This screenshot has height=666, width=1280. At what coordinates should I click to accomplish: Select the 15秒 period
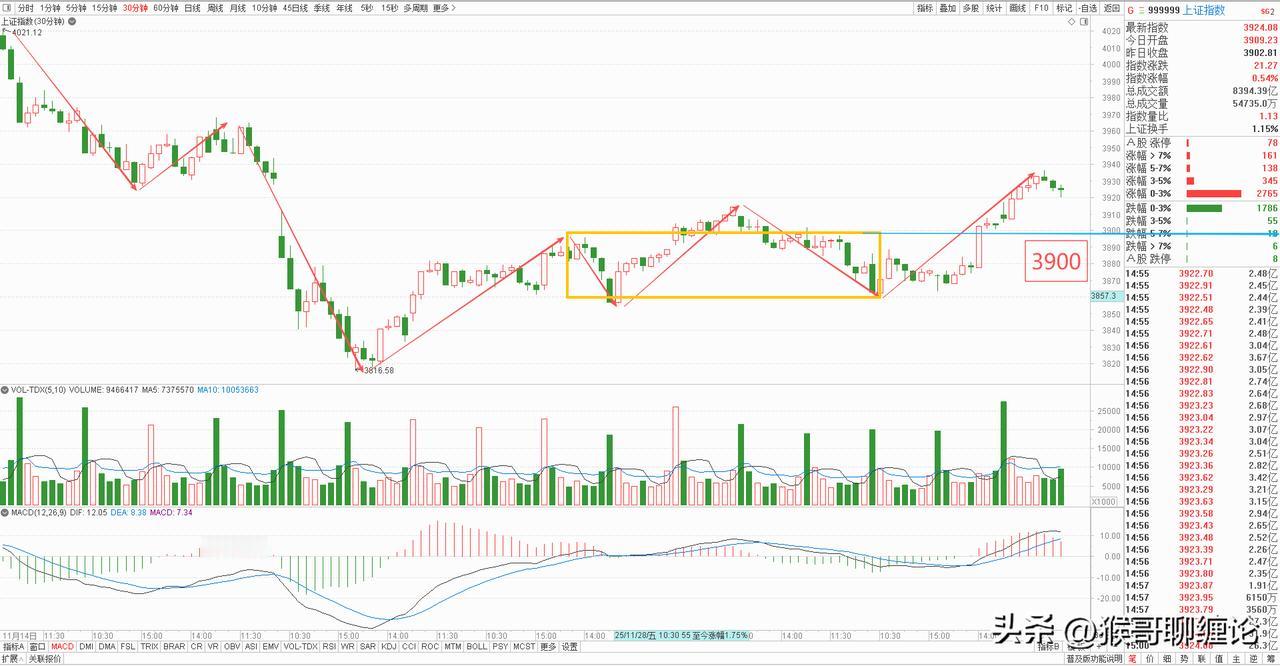pyautogui.click(x=389, y=8)
